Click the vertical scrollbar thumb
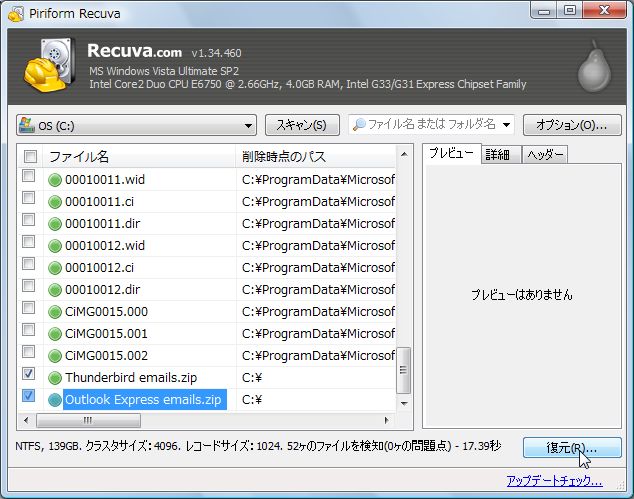Viewport: 634px width, 499px height. point(404,370)
